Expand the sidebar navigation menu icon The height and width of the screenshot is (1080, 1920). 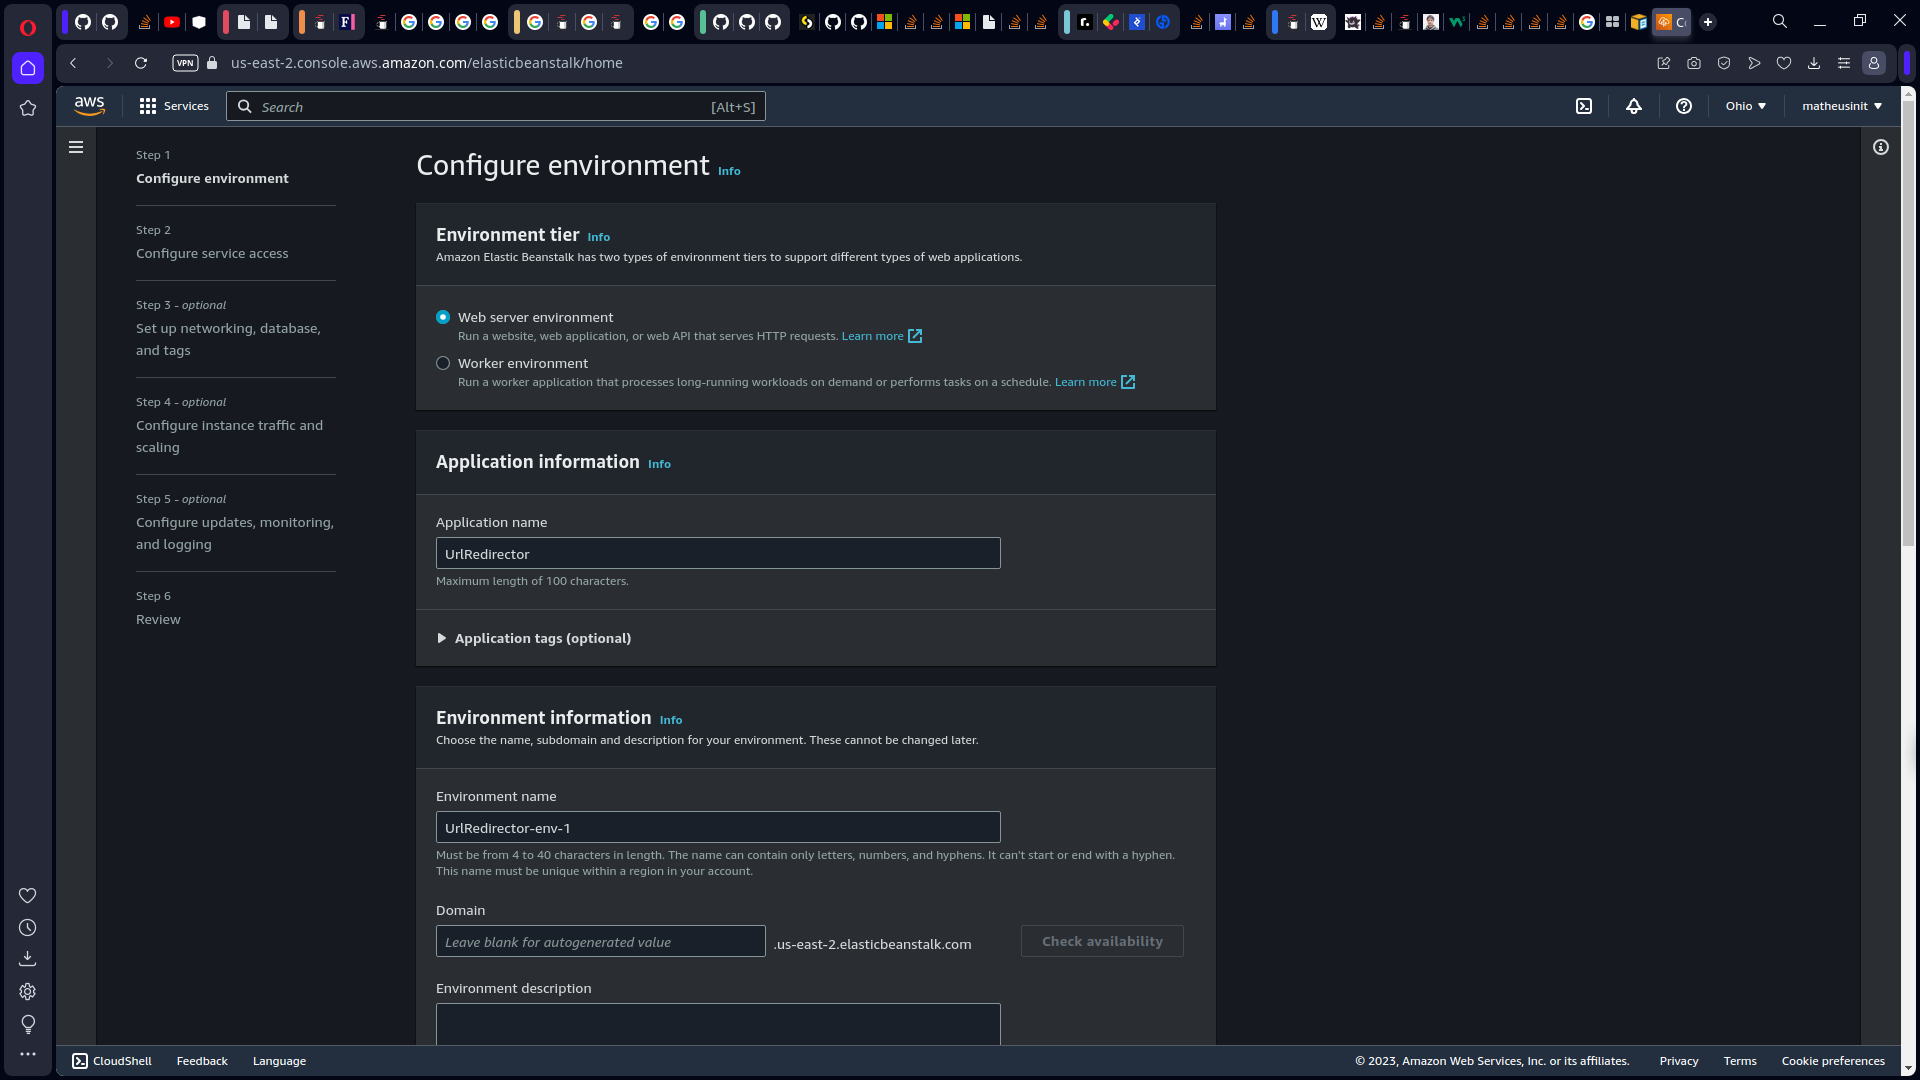pyautogui.click(x=75, y=146)
